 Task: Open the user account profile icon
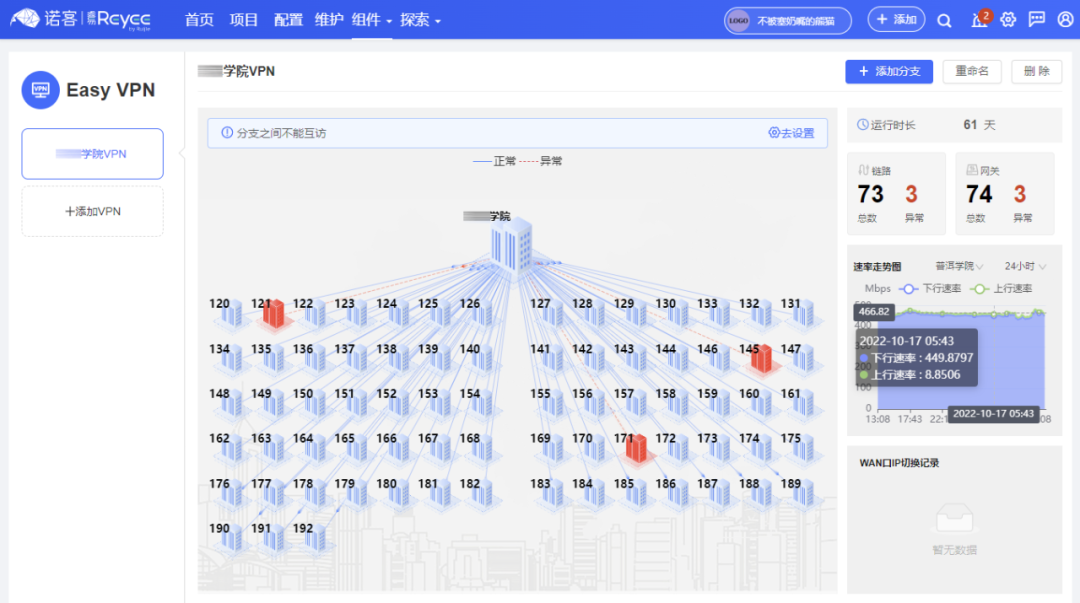pyautogui.click(x=1066, y=19)
